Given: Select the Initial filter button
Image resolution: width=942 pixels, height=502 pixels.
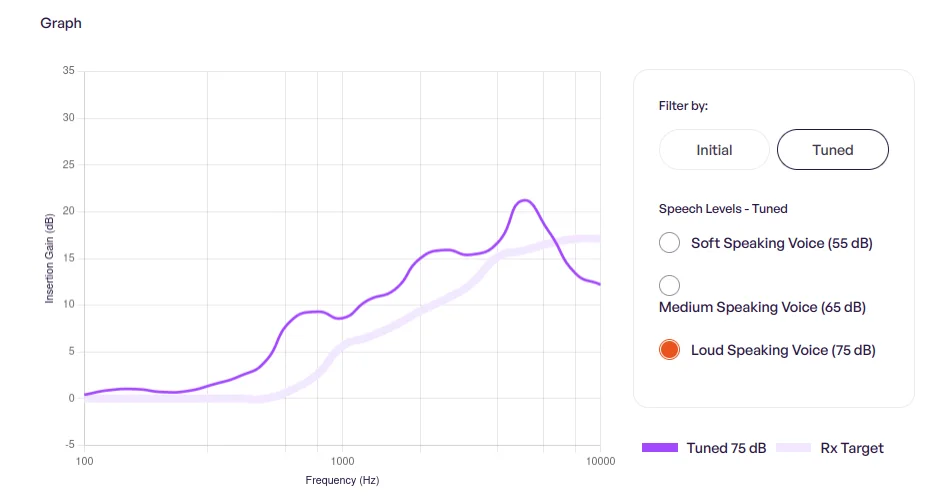Looking at the screenshot, I should (x=714, y=150).
